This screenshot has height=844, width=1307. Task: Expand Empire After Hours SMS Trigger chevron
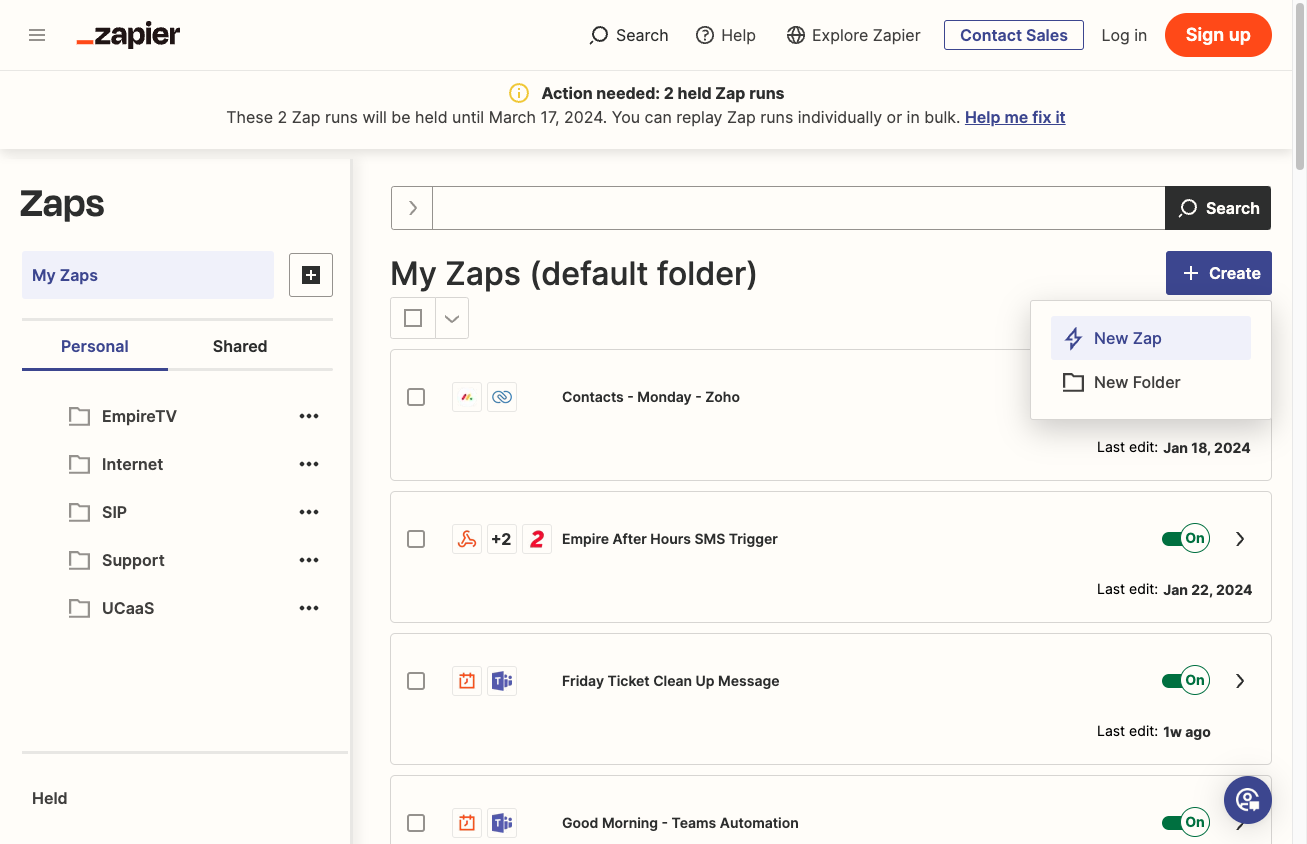pos(1240,539)
